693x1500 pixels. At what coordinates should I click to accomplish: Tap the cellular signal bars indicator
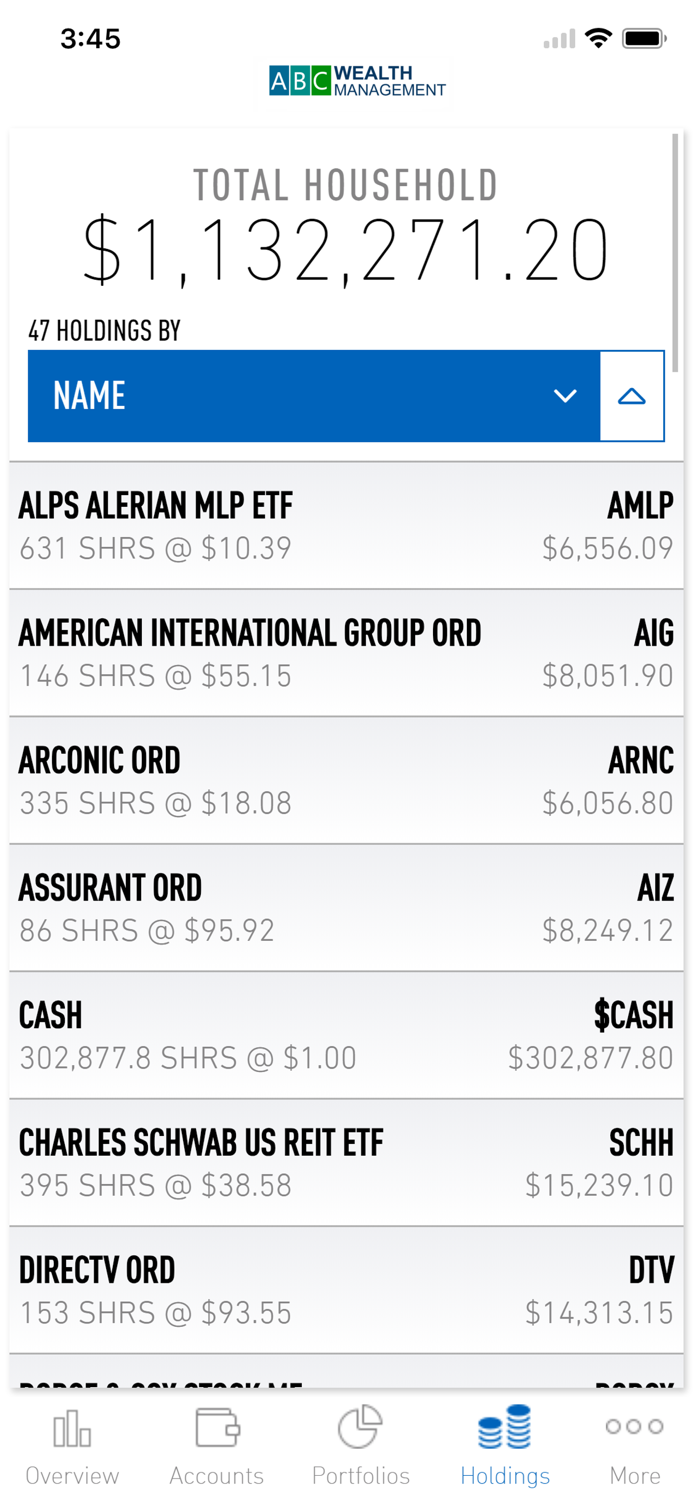[x=560, y=38]
